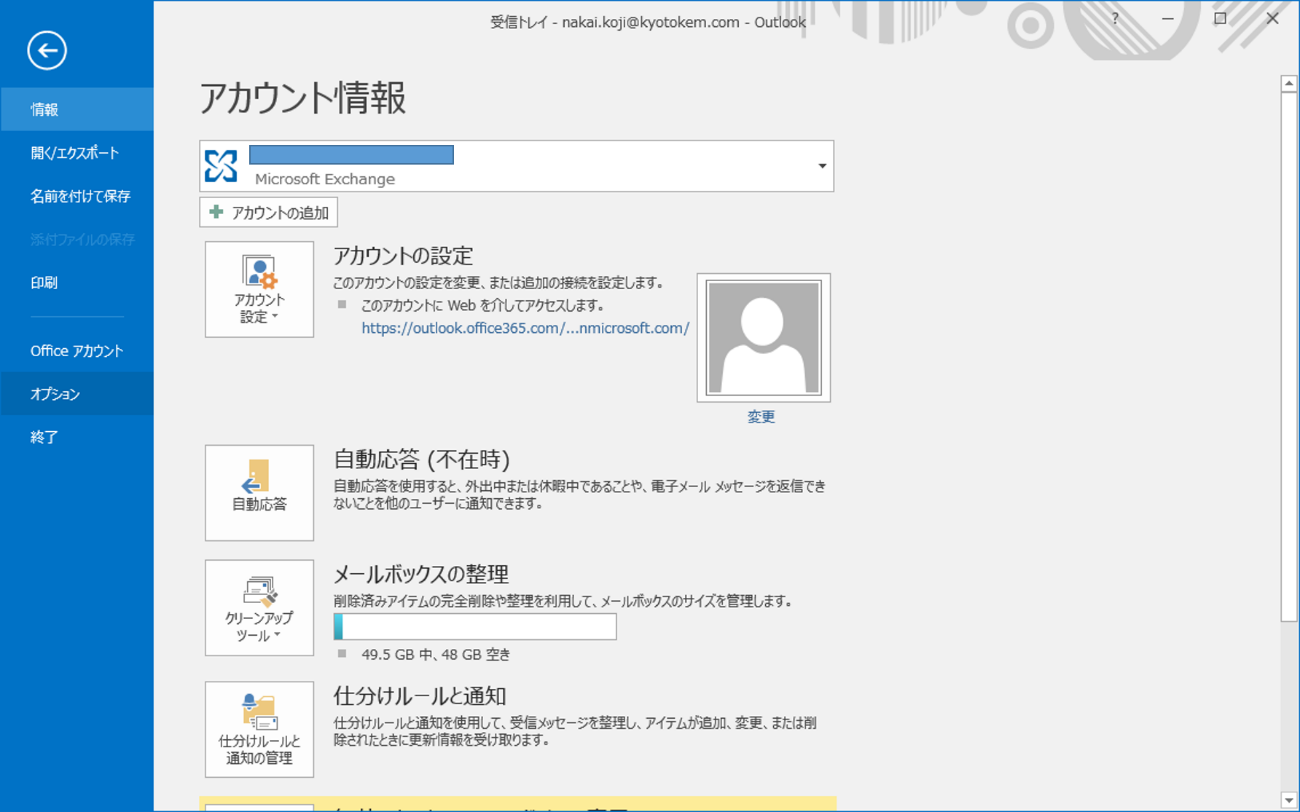The width and height of the screenshot is (1300, 812).
Task: Click the help question mark icon
Action: point(1115,19)
